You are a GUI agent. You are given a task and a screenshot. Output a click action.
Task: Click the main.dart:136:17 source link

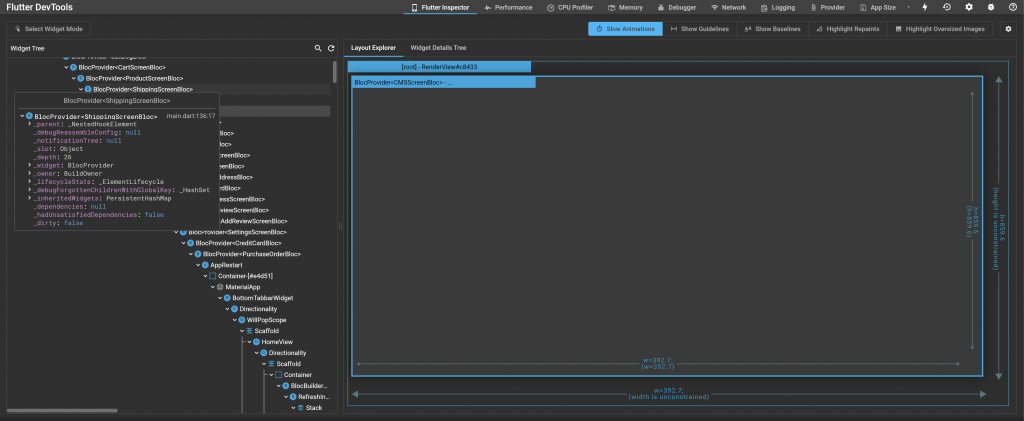191,116
